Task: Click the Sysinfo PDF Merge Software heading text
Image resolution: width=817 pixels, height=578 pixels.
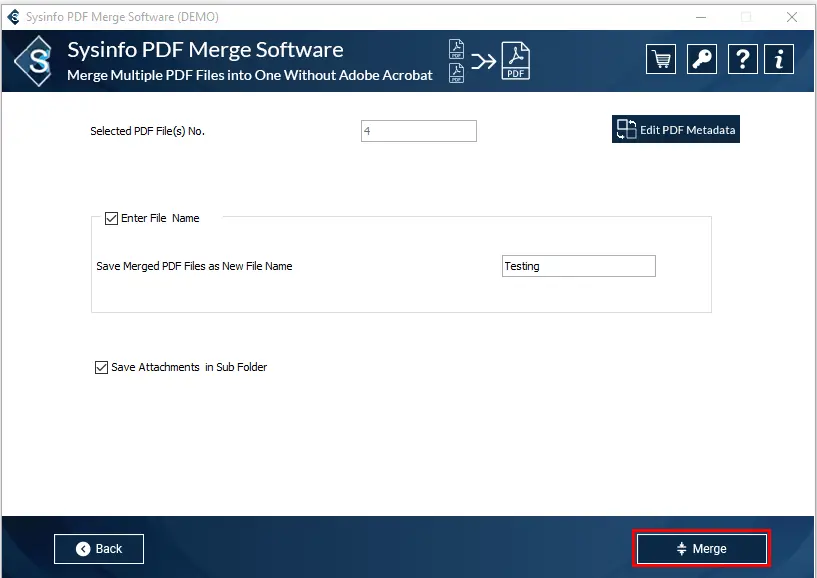Action: click(205, 50)
